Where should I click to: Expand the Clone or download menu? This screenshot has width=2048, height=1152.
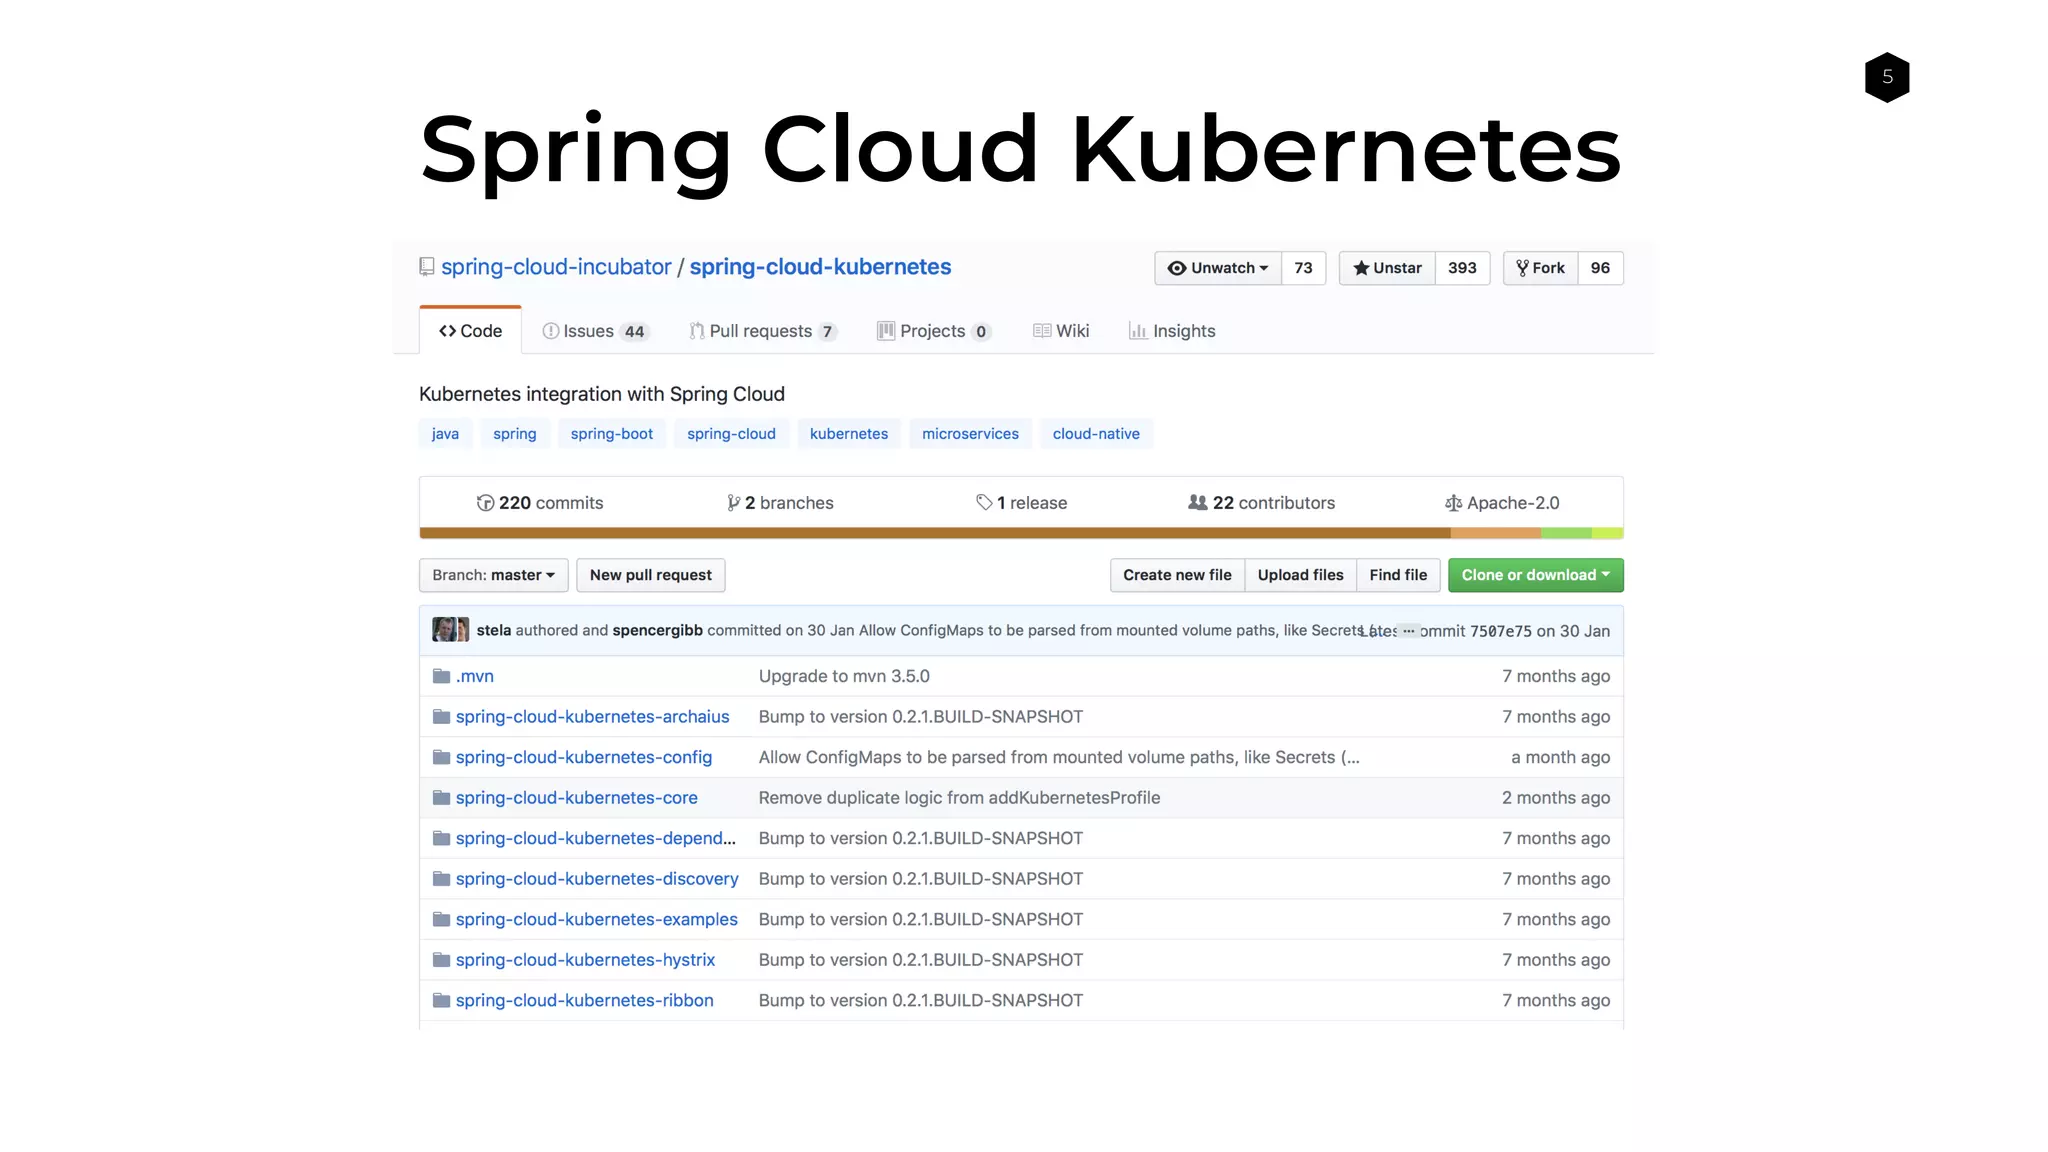click(x=1536, y=575)
